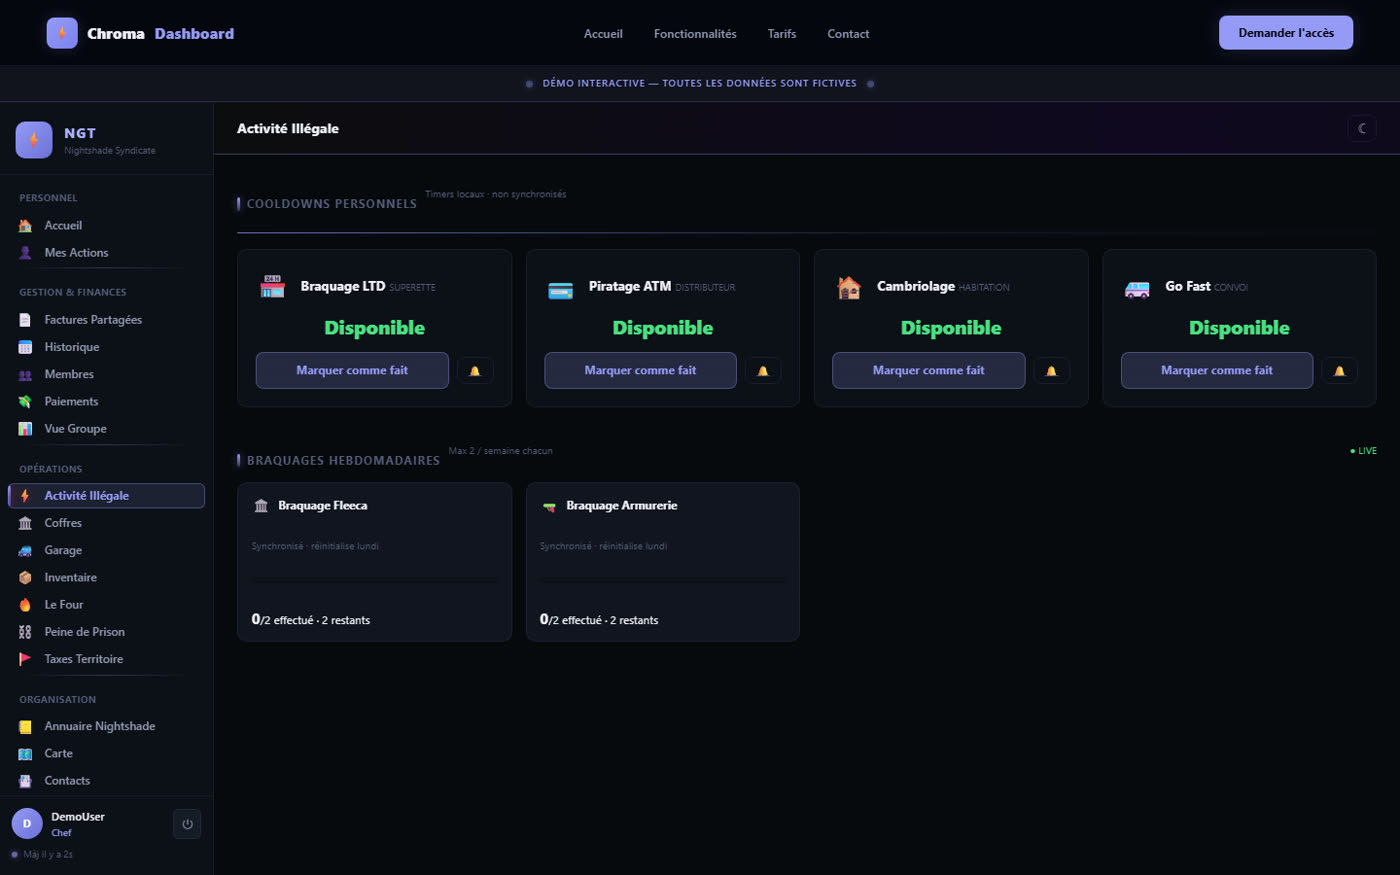The height and width of the screenshot is (875, 1400).
Task: Click the Garage car icon
Action: point(25,550)
